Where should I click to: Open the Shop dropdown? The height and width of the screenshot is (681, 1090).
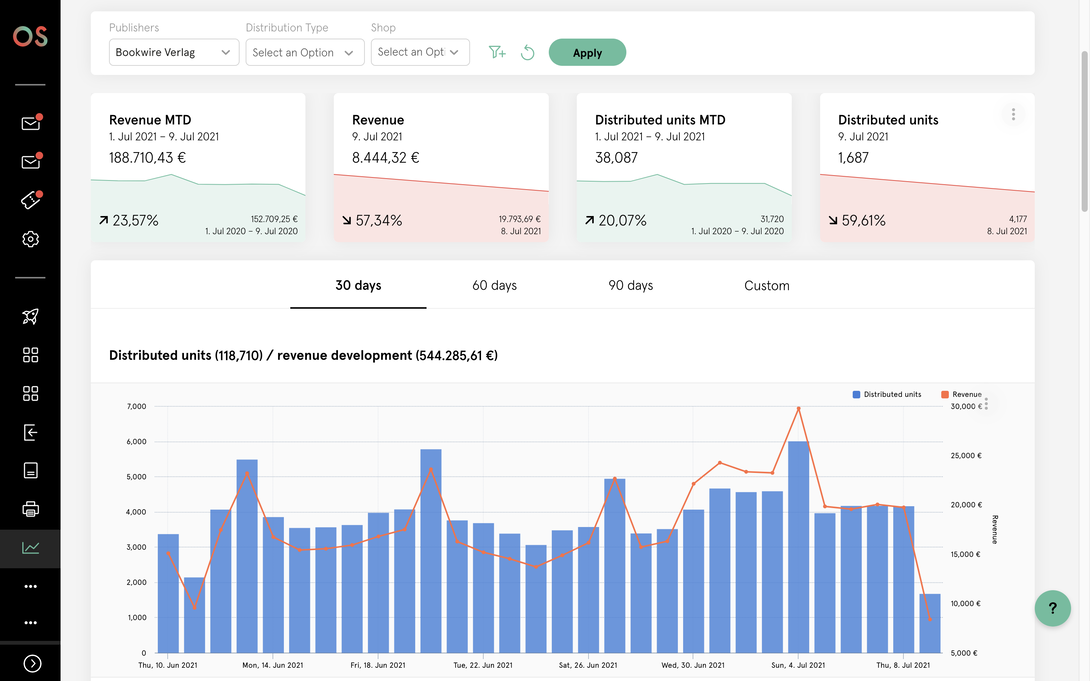coord(420,52)
